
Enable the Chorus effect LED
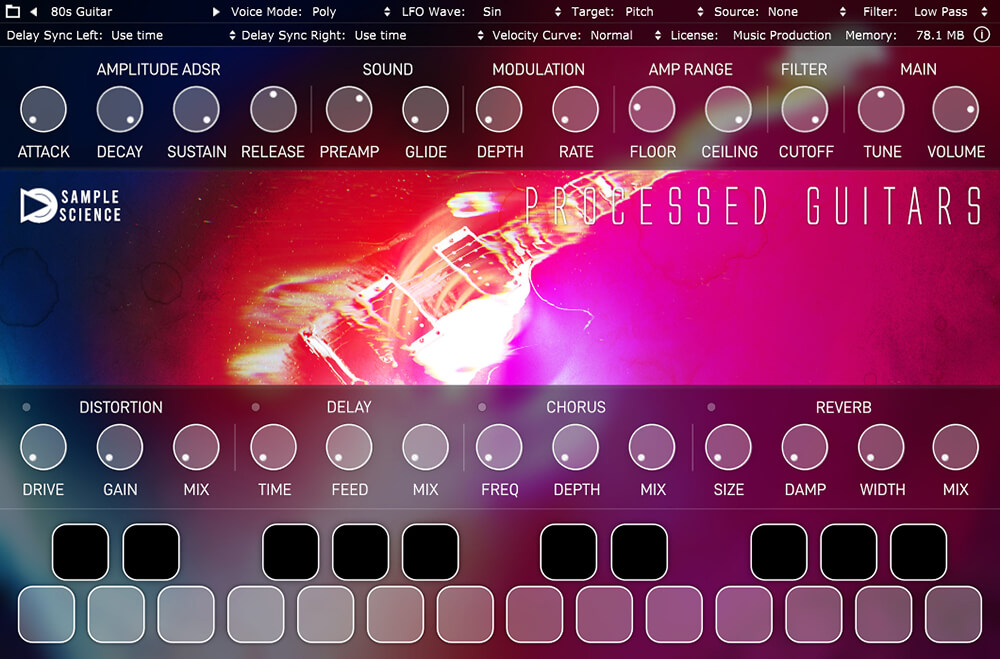click(x=482, y=407)
